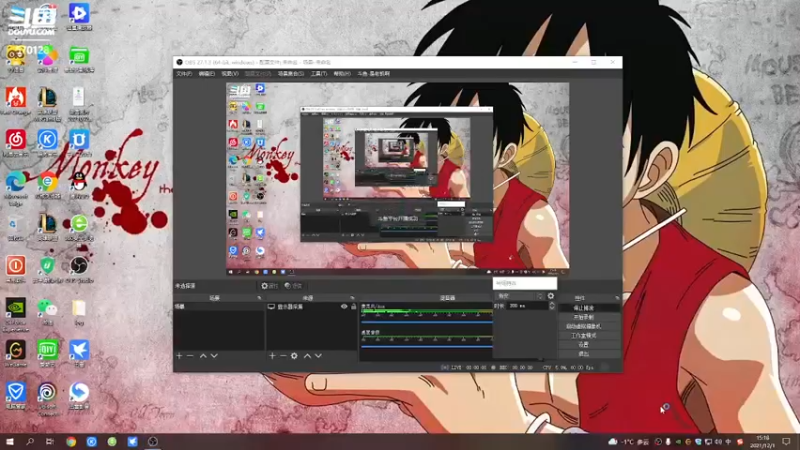The image size is (800, 450).
Task: Adjust the Mic/Aux volume slider
Action: click(427, 322)
